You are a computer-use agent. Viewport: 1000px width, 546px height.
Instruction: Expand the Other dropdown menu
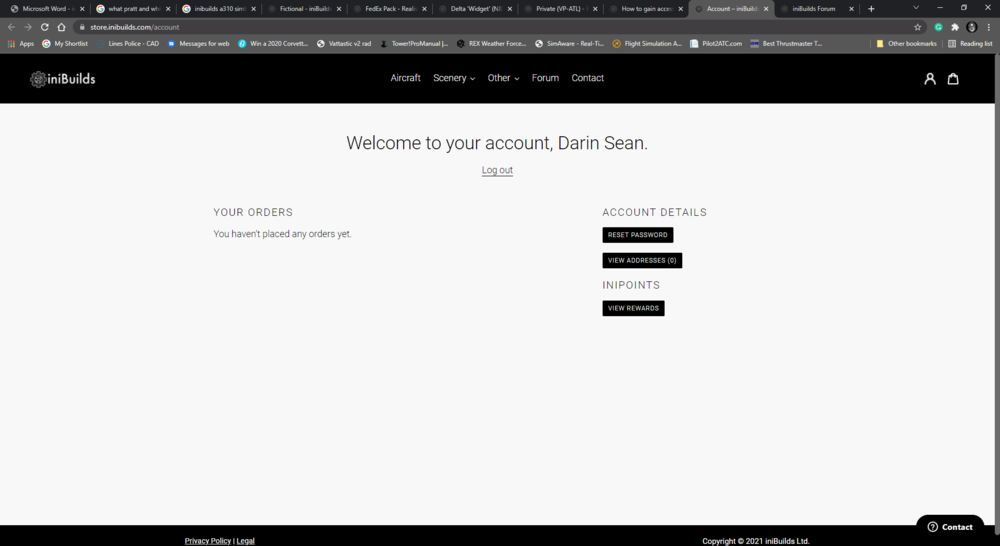[503, 78]
